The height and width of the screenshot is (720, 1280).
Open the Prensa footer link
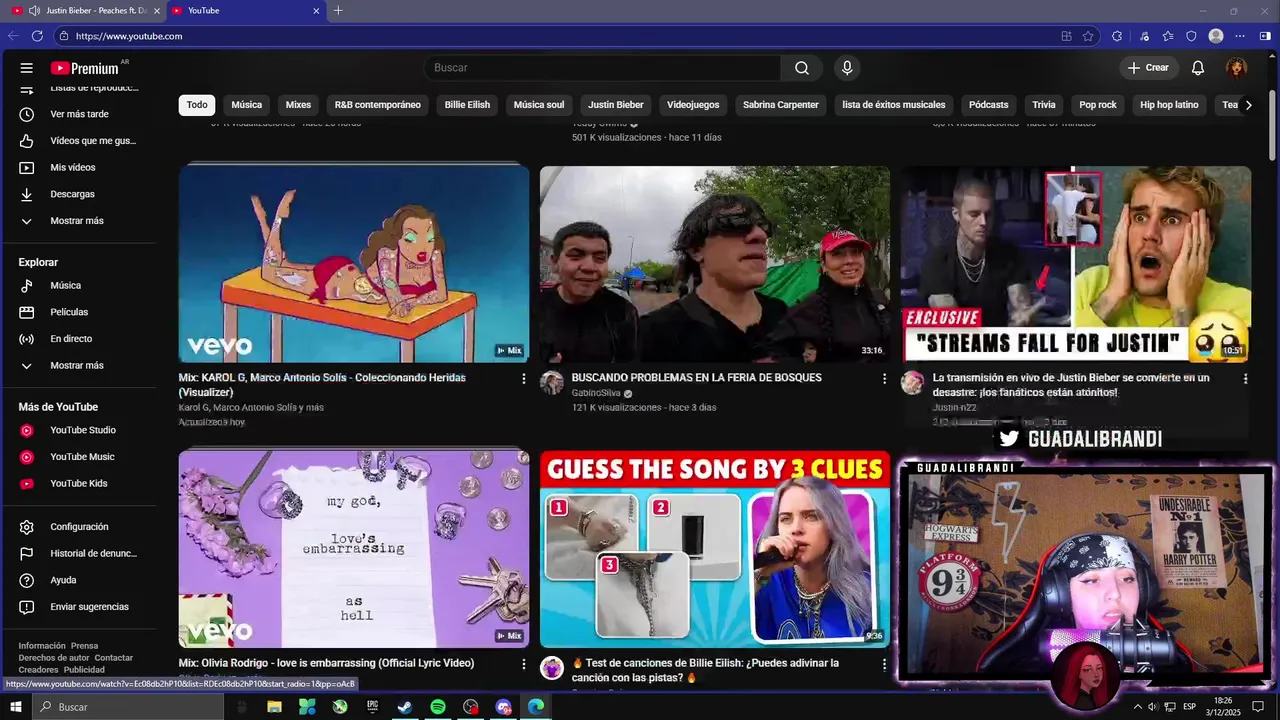pyautogui.click(x=85, y=646)
